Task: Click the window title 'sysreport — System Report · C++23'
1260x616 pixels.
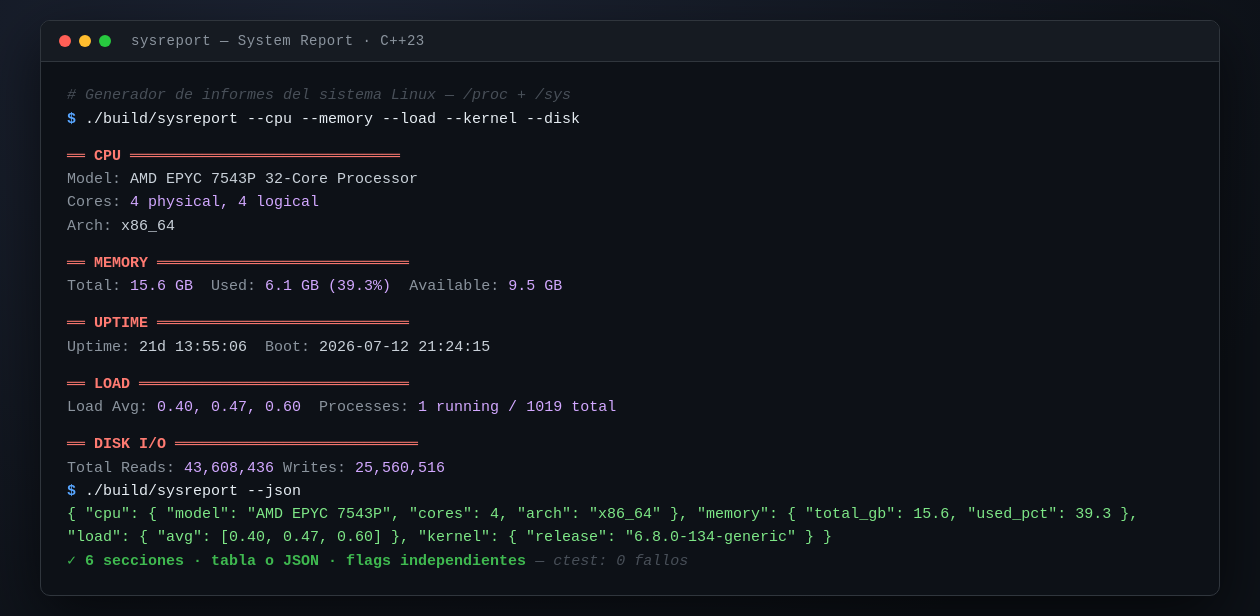Action: [278, 41]
